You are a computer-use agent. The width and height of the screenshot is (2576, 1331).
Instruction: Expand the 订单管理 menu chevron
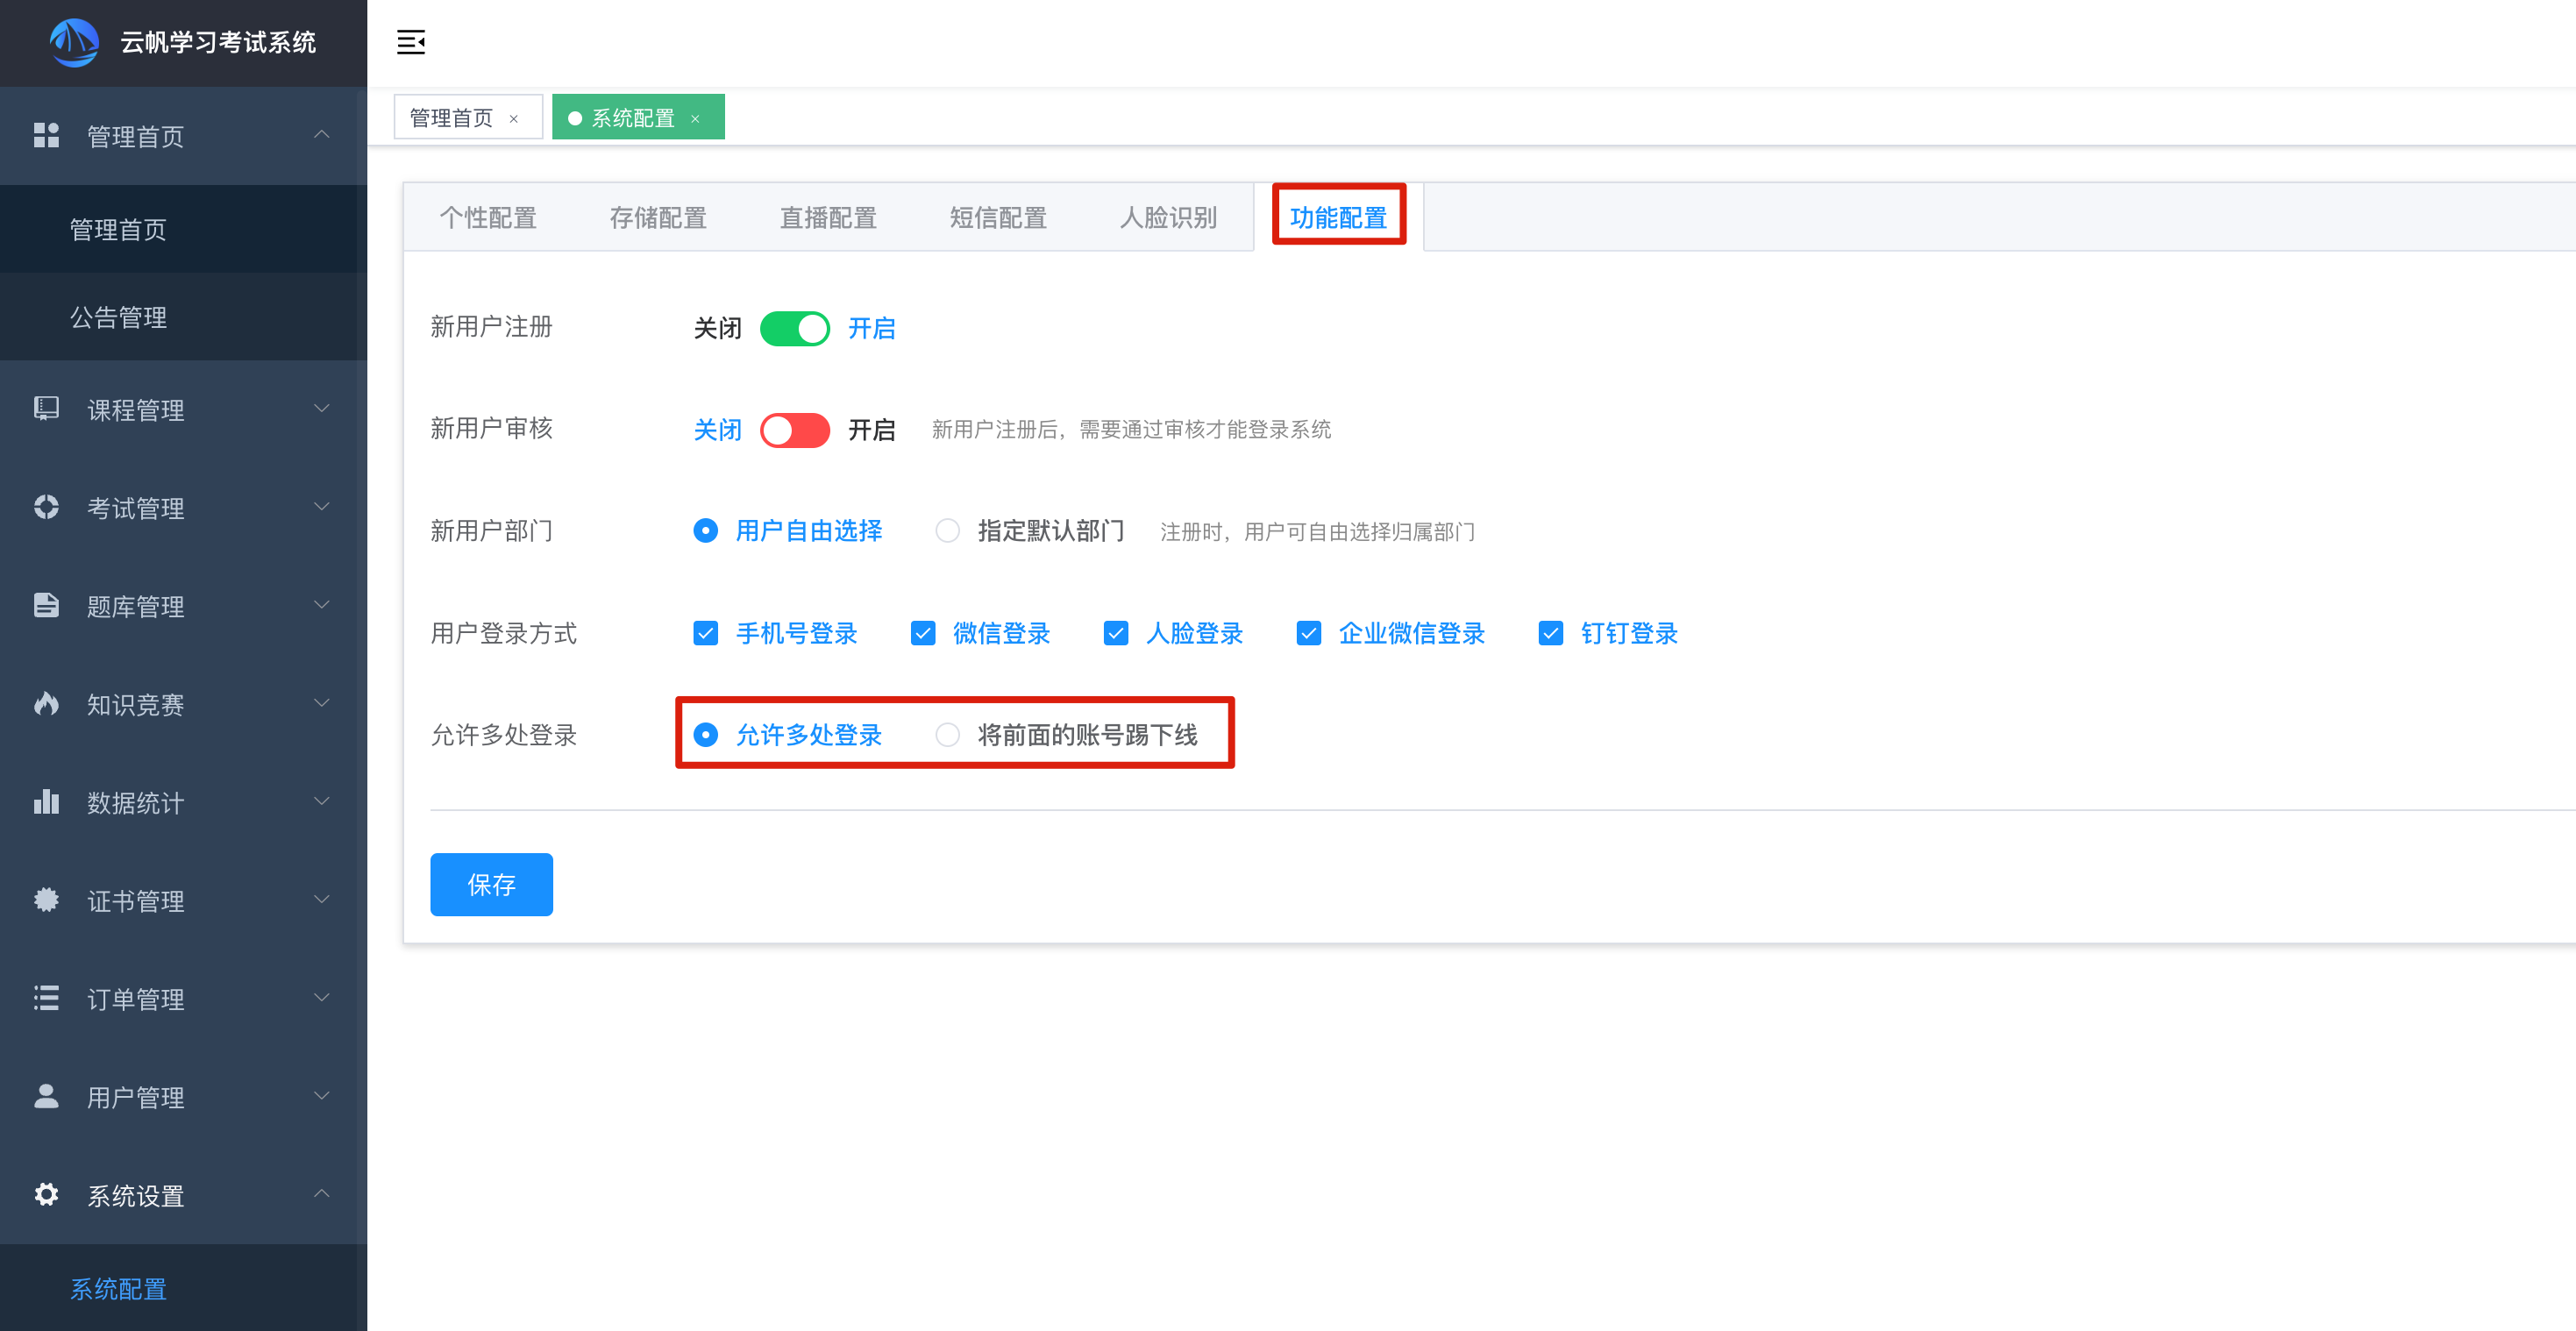(x=322, y=997)
